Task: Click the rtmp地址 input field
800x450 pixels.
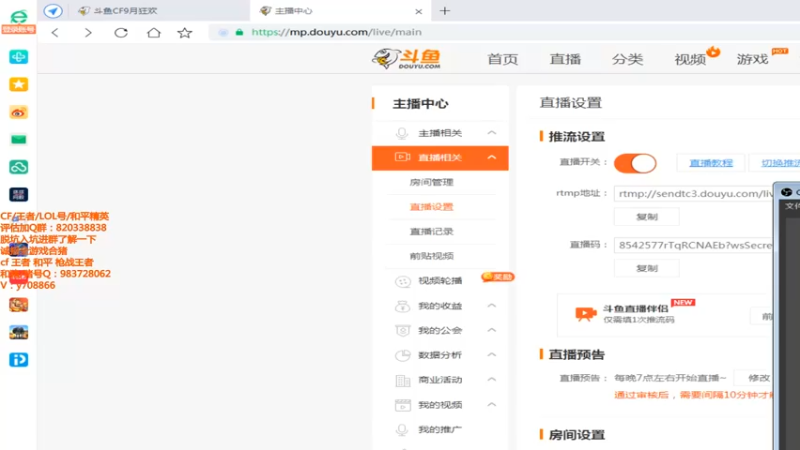Action: [694, 194]
